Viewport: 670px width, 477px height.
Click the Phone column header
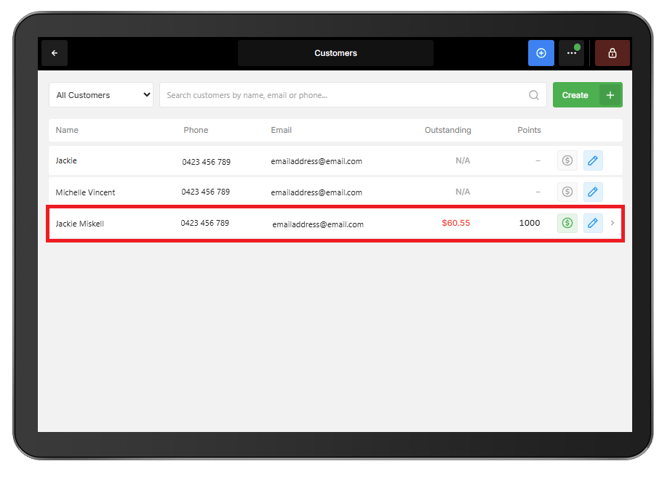pyautogui.click(x=196, y=130)
